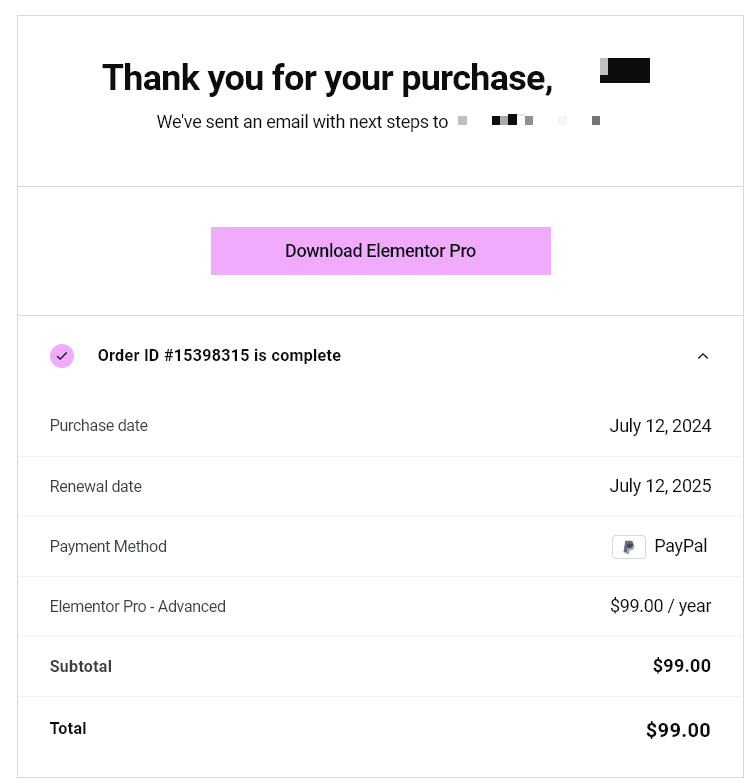Click the Total label
Image resolution: width=755 pixels, height=783 pixels.
tap(68, 729)
